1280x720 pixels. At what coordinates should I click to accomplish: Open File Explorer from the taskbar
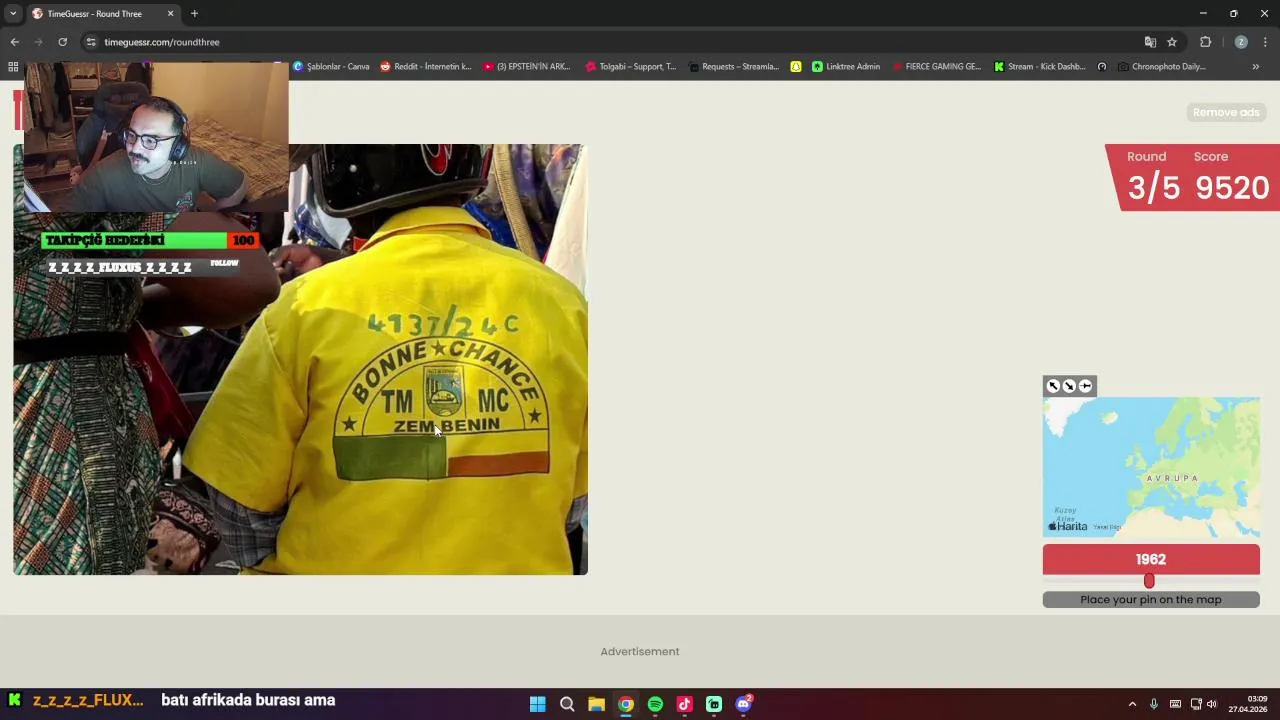pyautogui.click(x=596, y=704)
